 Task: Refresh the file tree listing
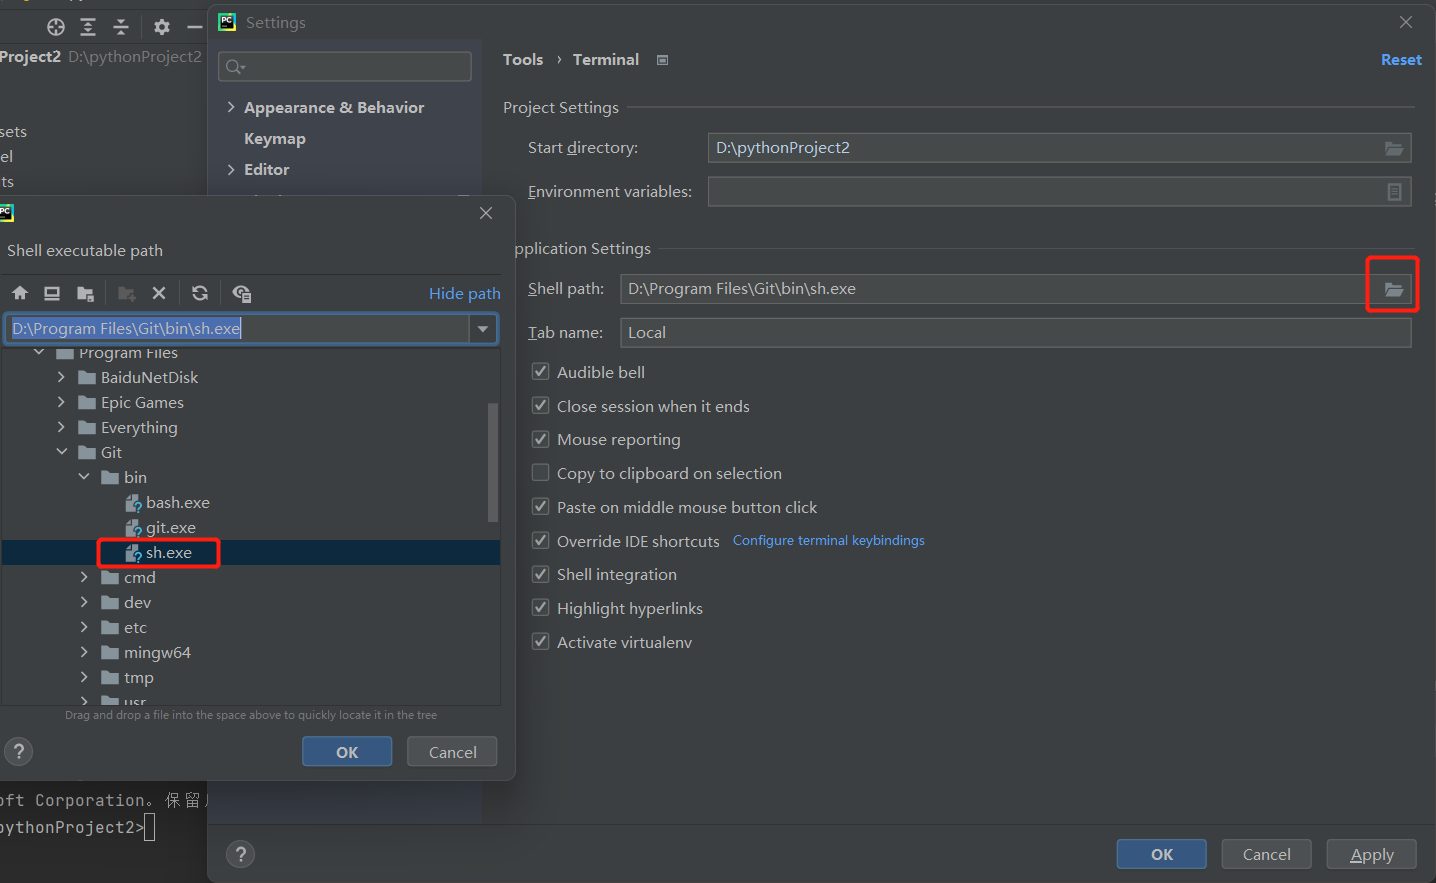click(199, 293)
